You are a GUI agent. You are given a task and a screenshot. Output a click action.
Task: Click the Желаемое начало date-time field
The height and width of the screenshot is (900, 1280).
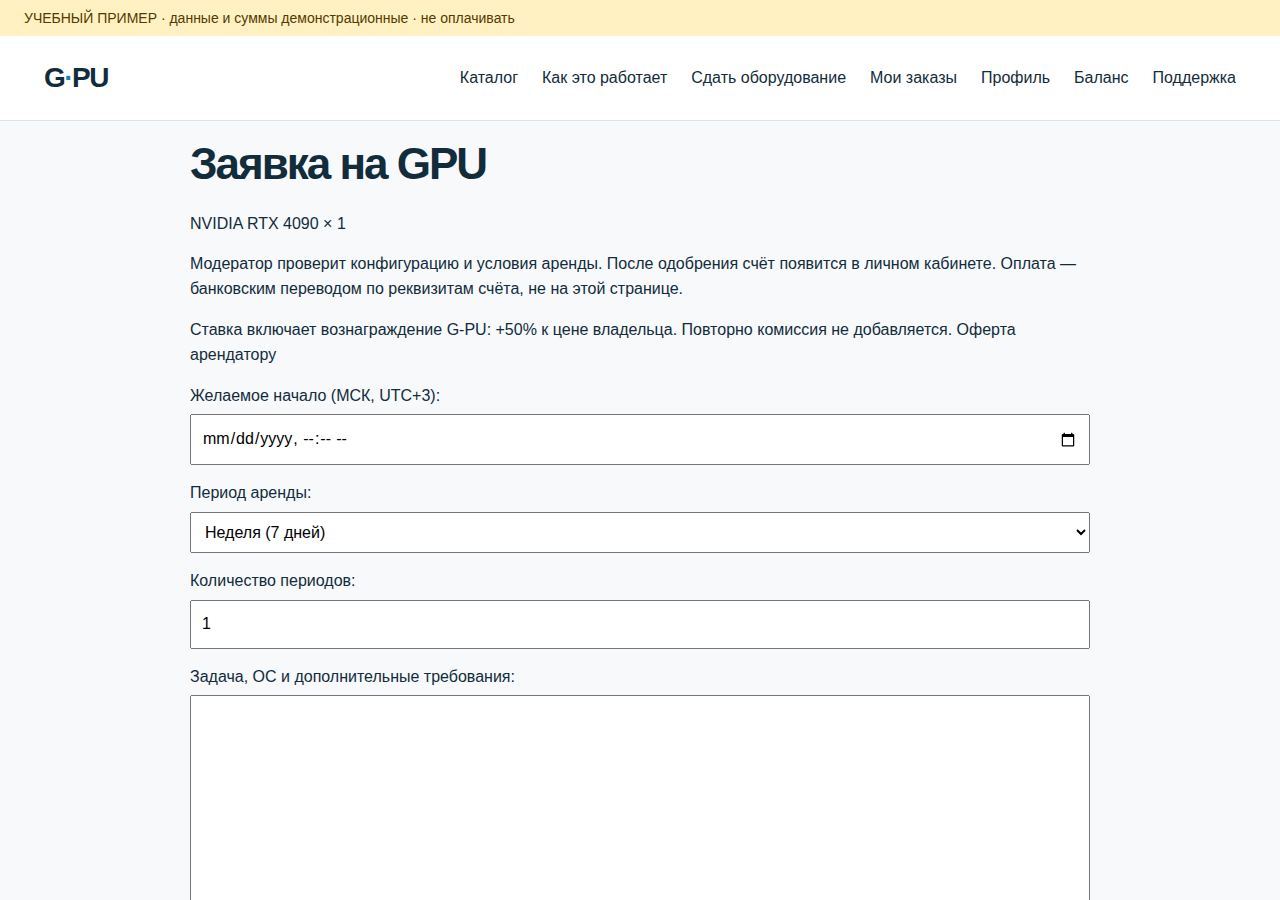click(640, 440)
